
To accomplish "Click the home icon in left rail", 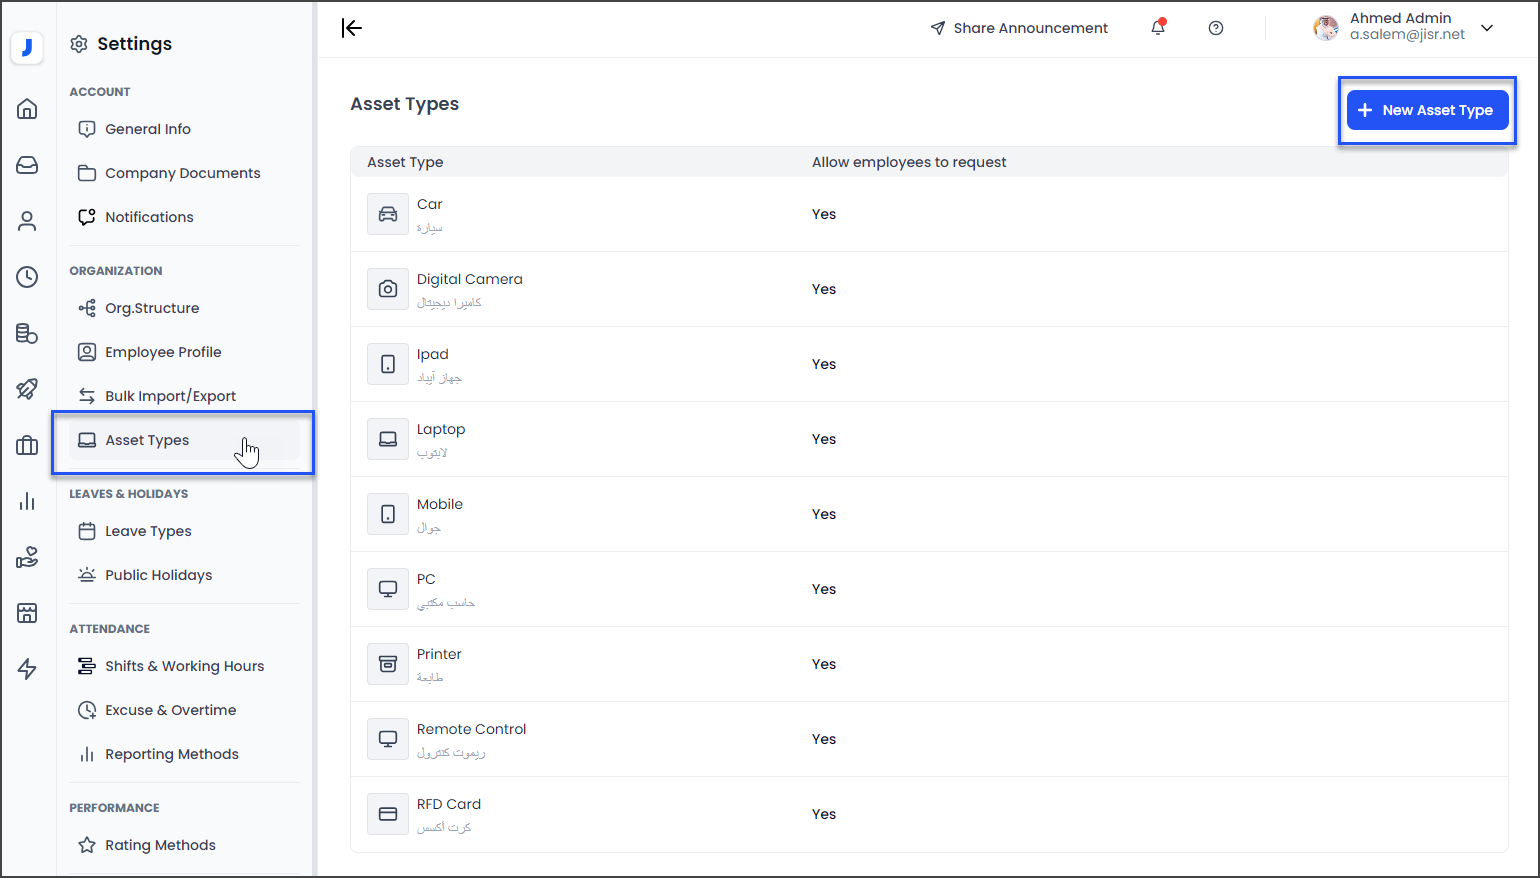I will 27,109.
